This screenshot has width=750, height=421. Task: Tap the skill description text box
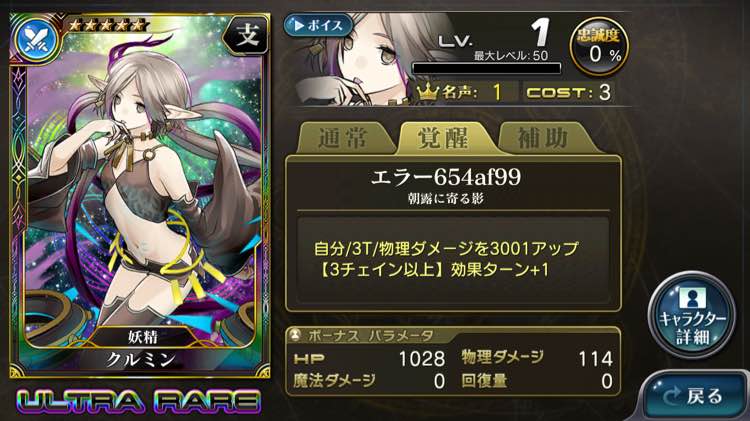452,260
